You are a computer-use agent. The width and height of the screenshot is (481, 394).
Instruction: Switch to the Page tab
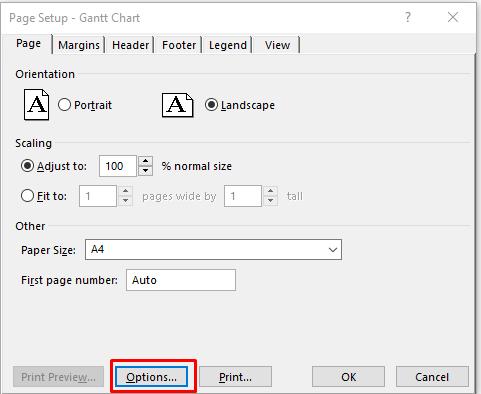pyautogui.click(x=28, y=43)
